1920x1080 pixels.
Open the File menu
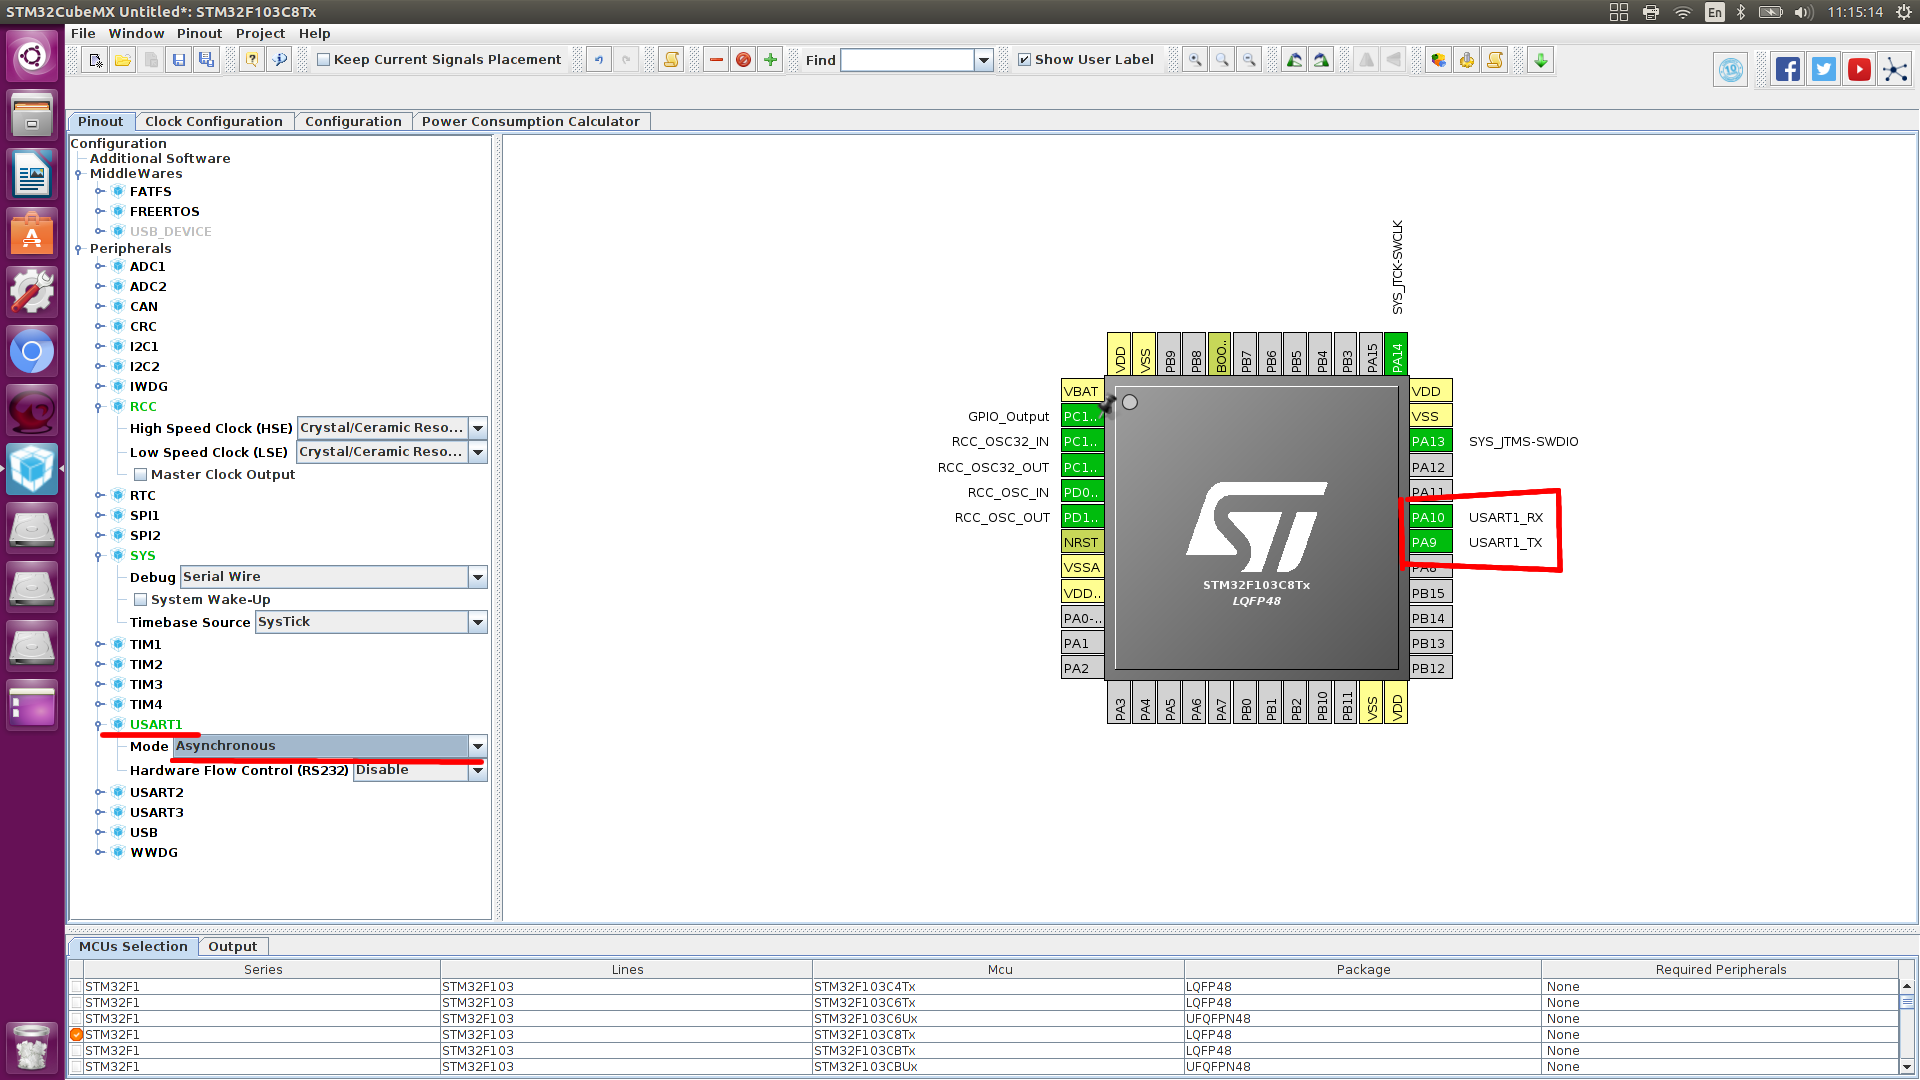pos(83,33)
